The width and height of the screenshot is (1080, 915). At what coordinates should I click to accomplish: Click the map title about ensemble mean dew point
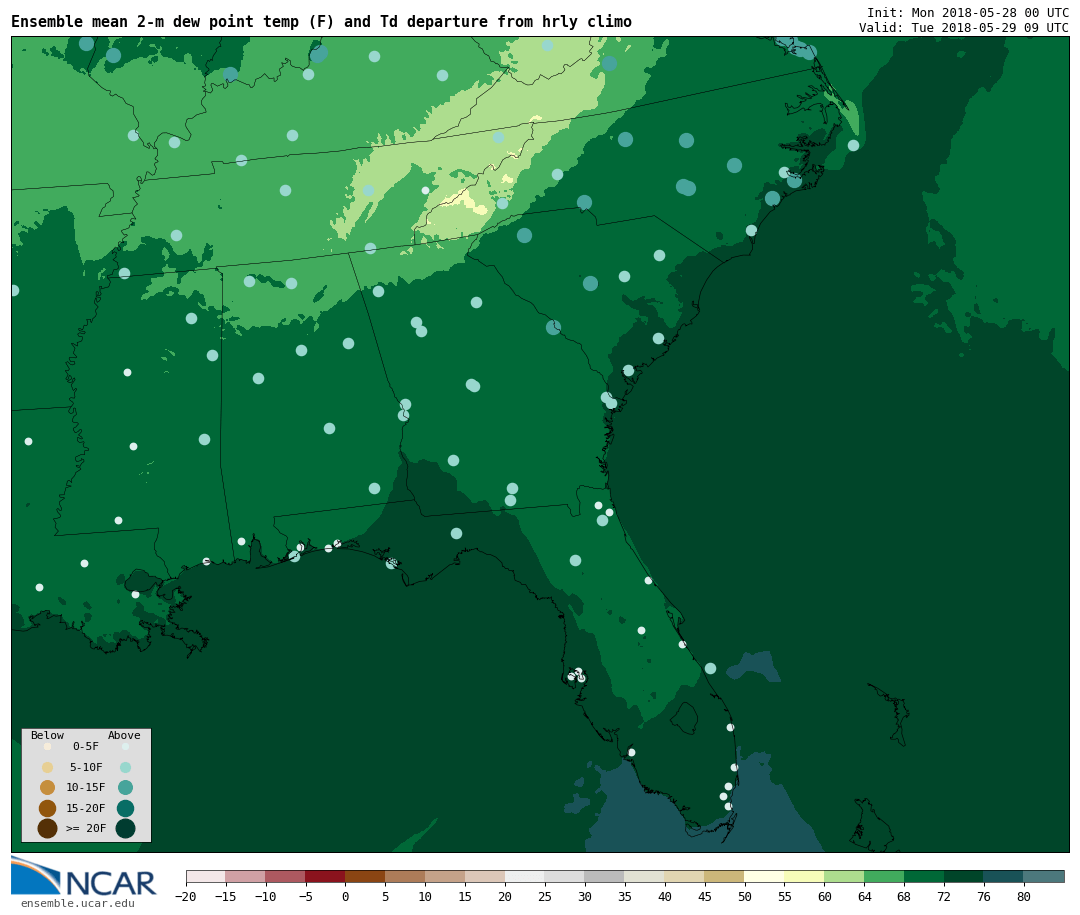coord(321,21)
